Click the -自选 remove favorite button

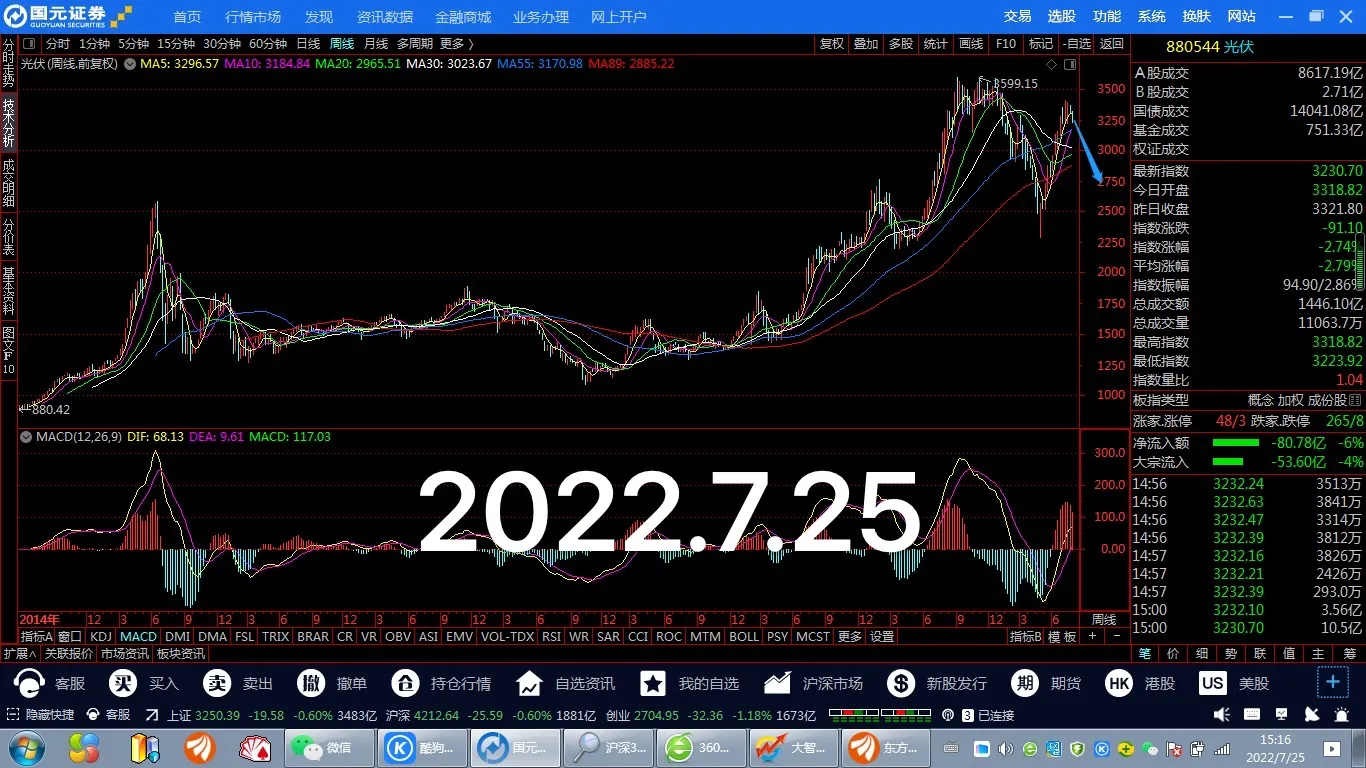coord(1077,44)
